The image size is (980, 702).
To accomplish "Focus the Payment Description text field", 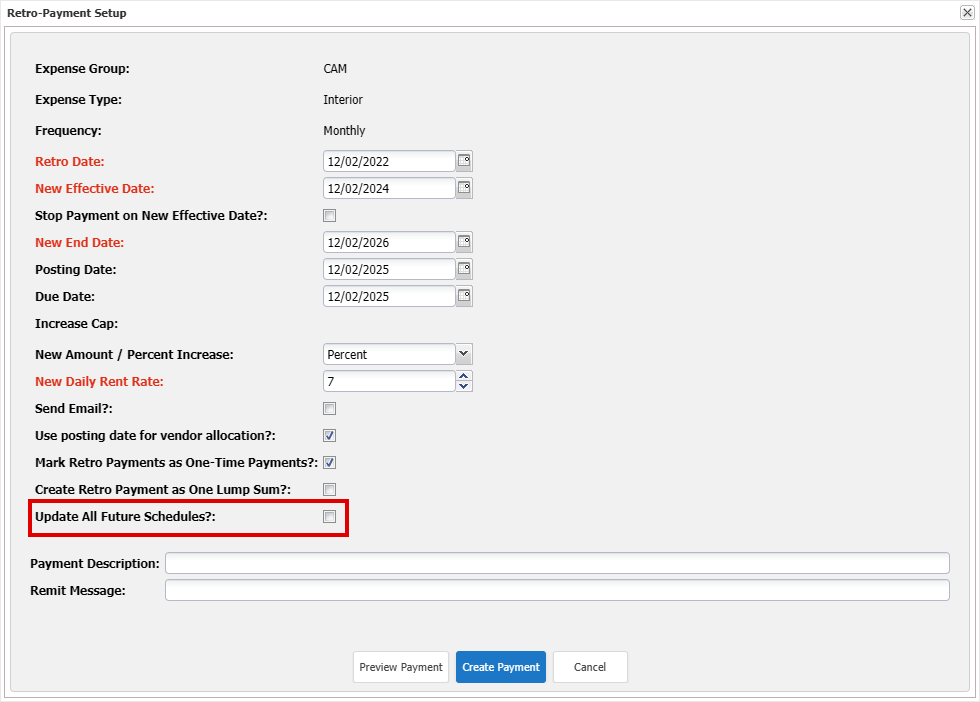I will point(557,563).
